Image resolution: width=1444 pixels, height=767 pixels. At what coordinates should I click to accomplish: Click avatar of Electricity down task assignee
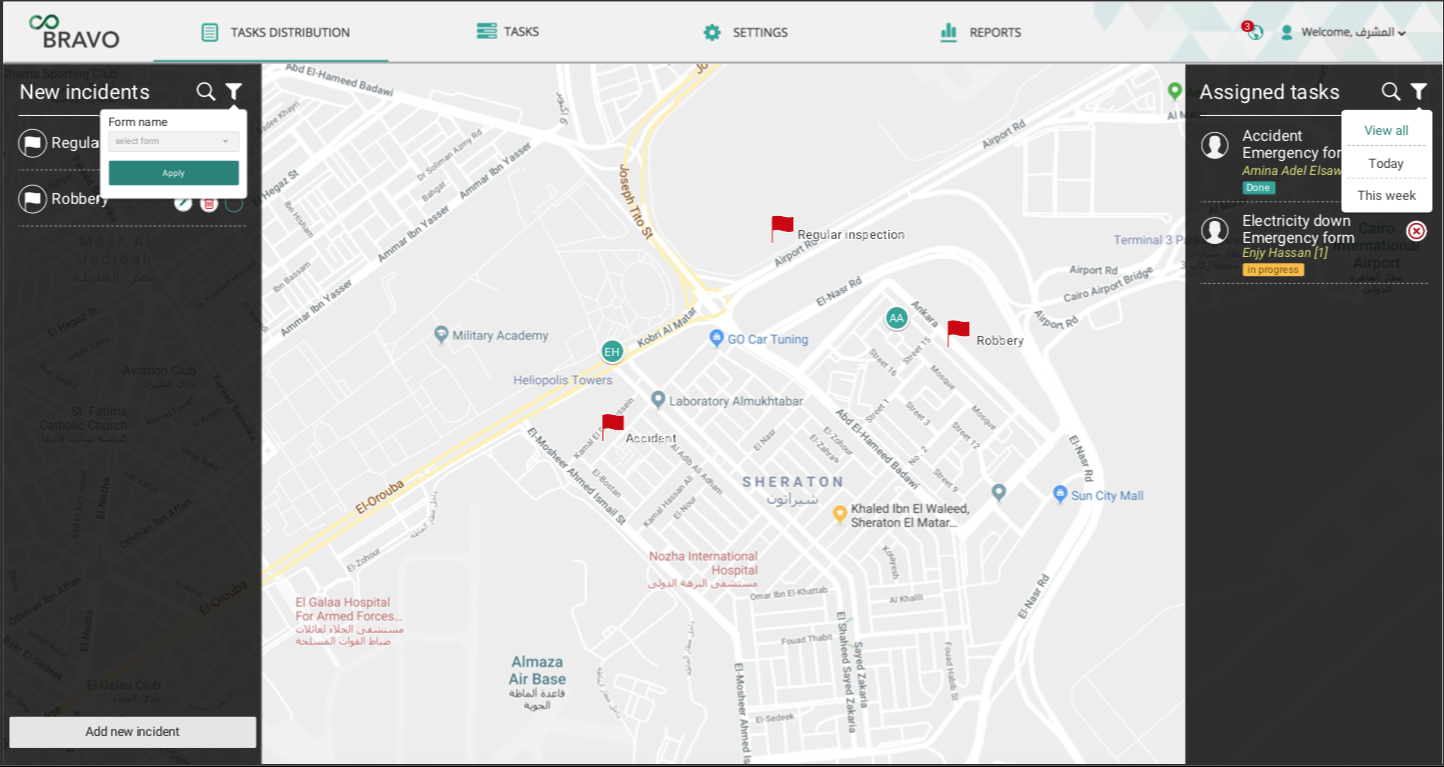[x=1215, y=230]
